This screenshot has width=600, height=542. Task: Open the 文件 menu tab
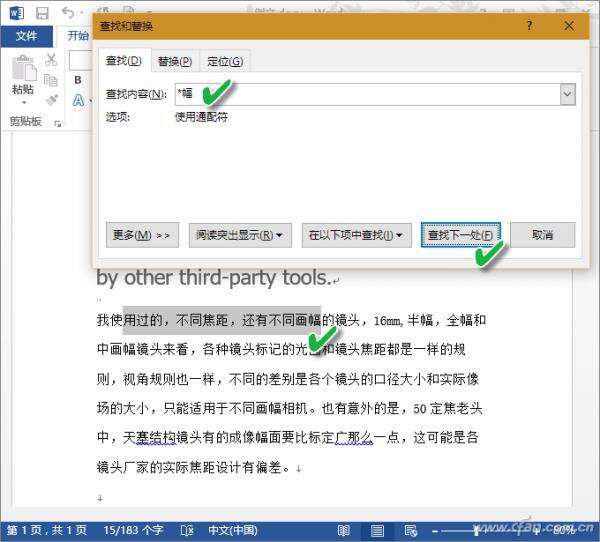pos(26,36)
